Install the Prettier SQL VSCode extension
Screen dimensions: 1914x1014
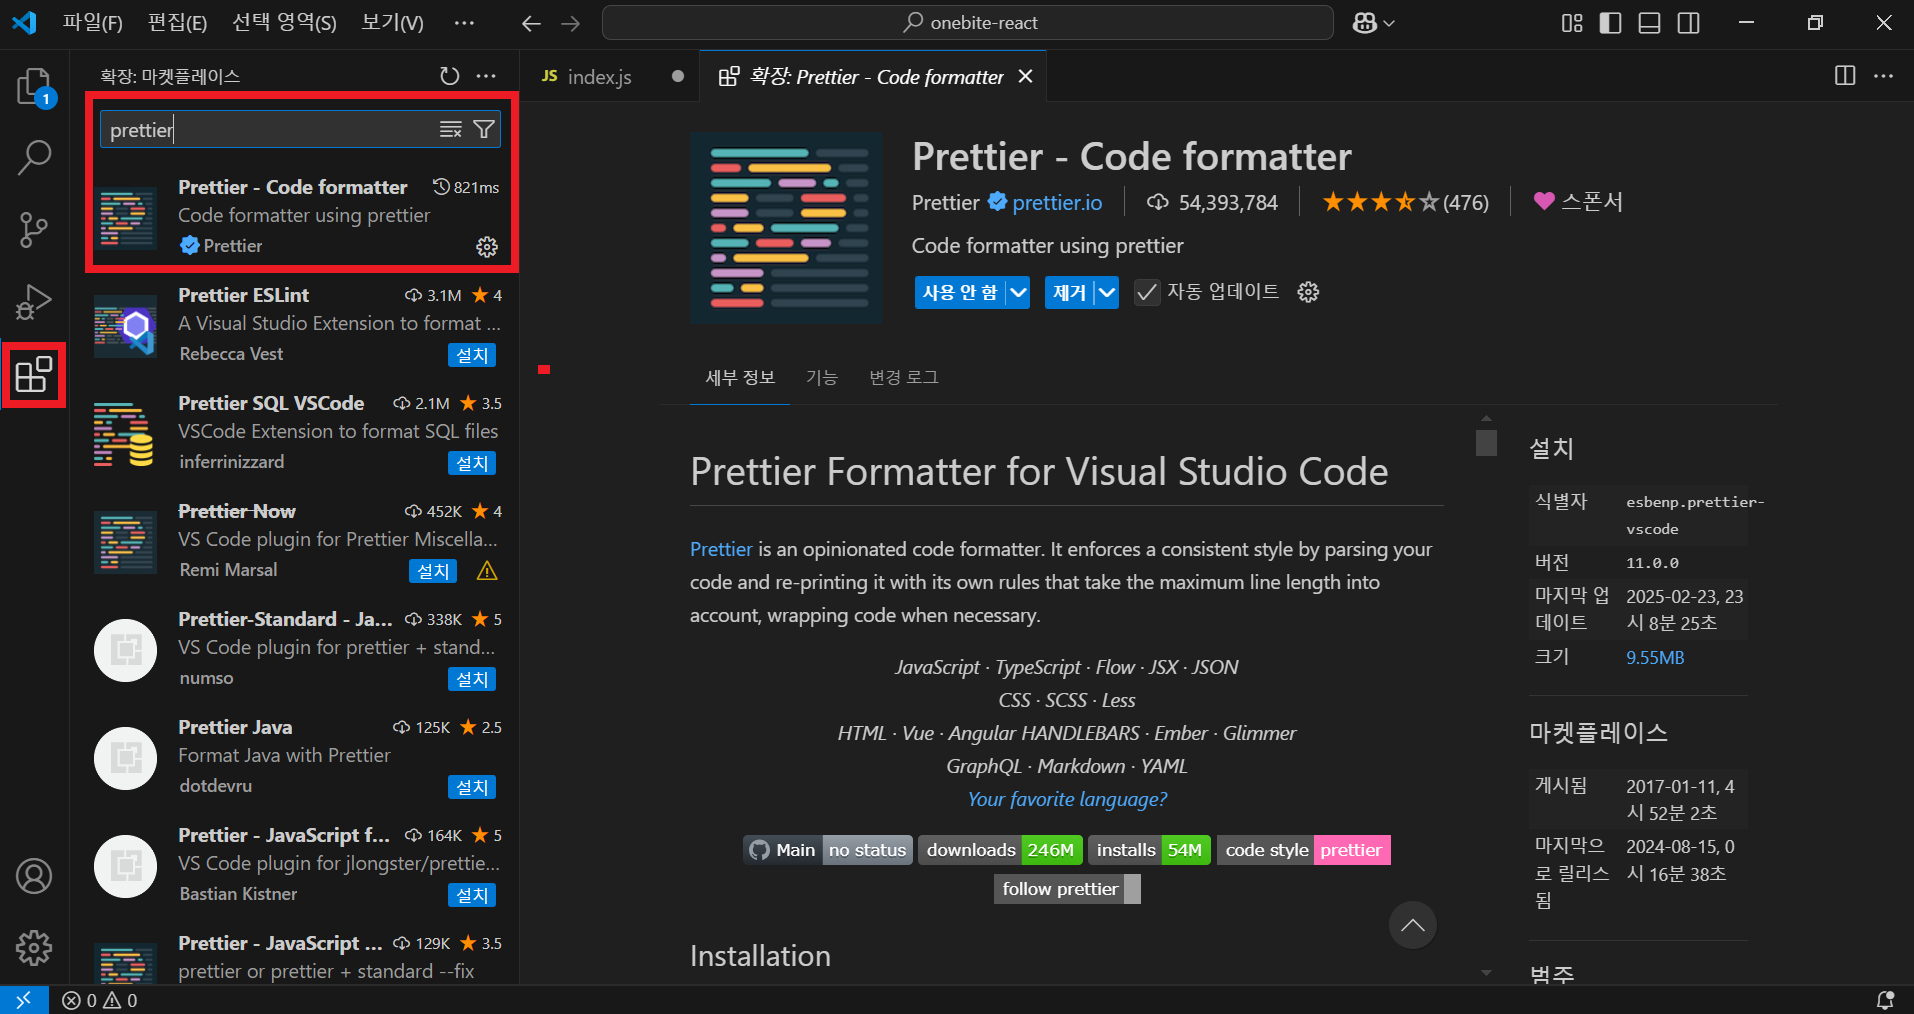click(472, 463)
